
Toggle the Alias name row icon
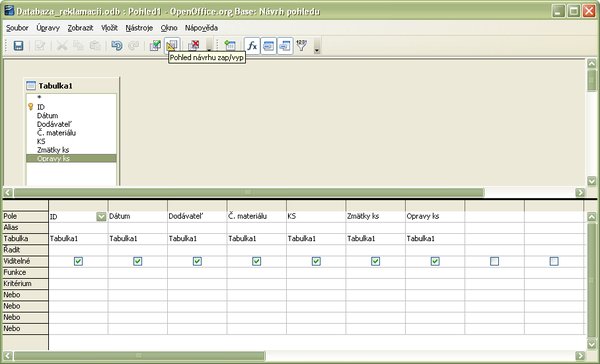[285, 46]
